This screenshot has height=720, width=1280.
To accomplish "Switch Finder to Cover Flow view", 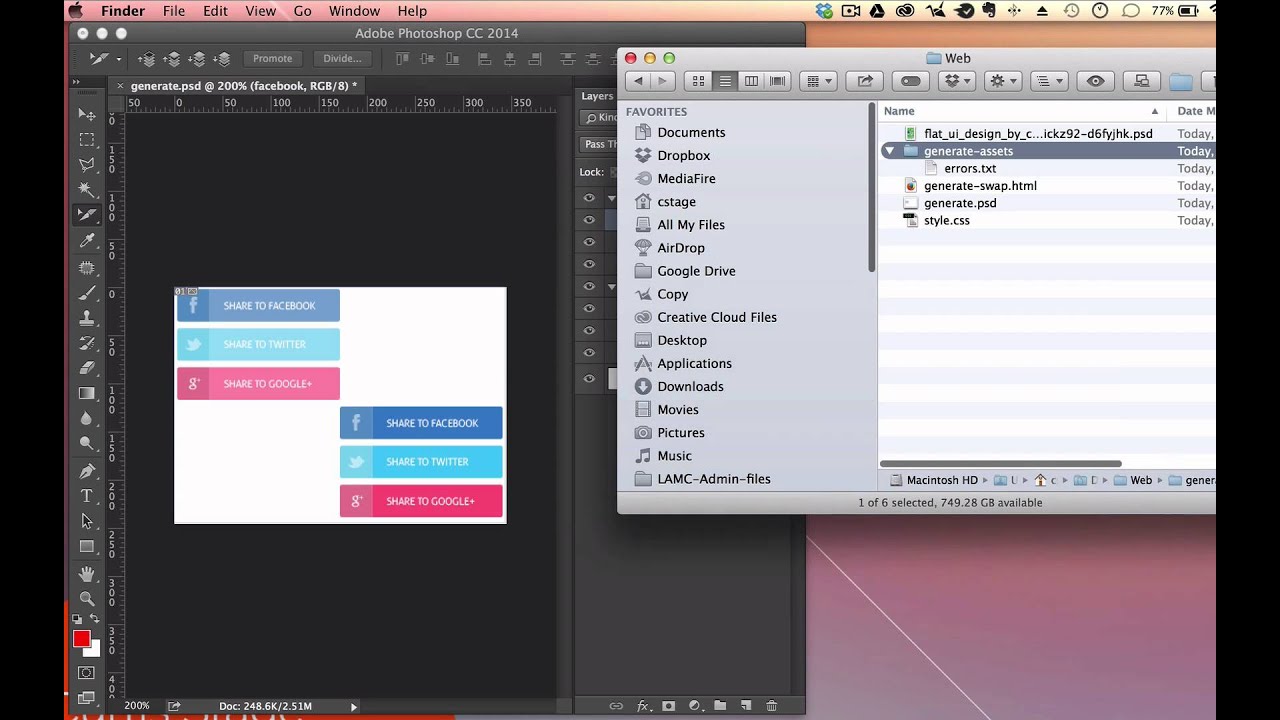I will pos(778,81).
